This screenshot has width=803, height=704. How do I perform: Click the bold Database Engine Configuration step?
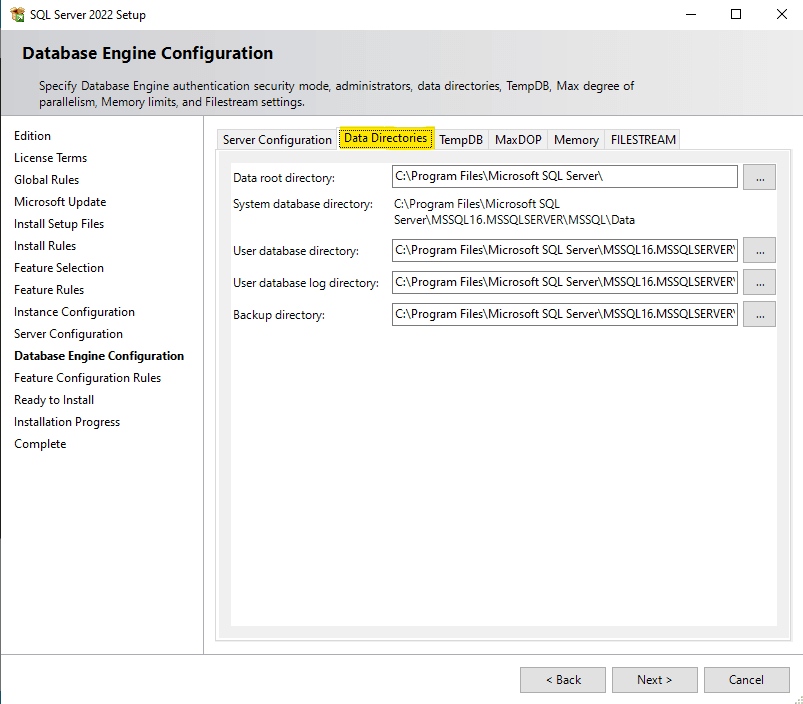[x=99, y=356]
